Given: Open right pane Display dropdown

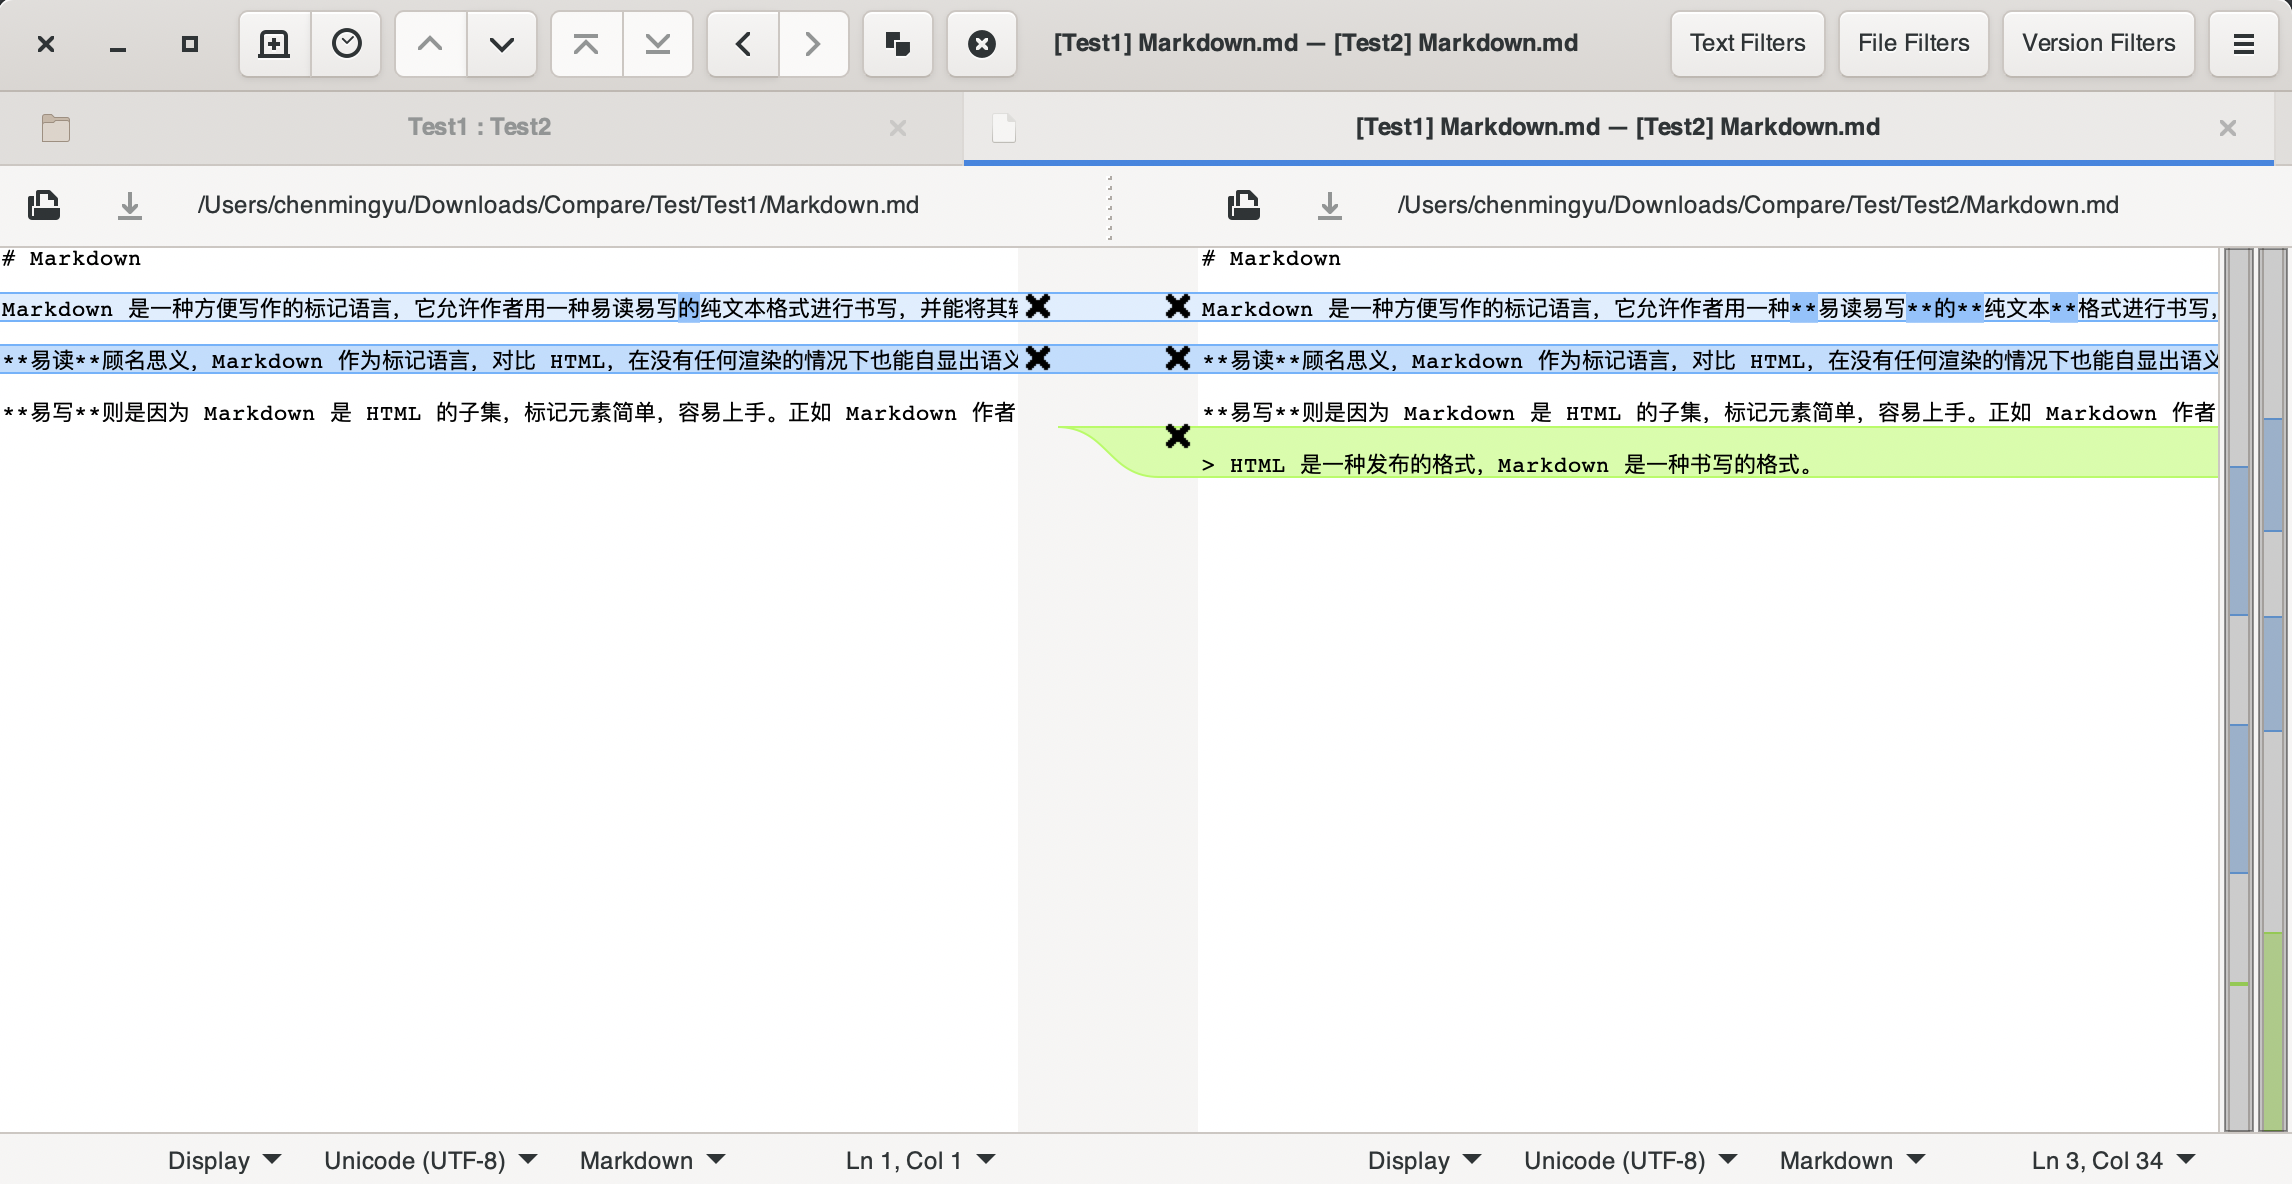Looking at the screenshot, I should pos(1424,1161).
